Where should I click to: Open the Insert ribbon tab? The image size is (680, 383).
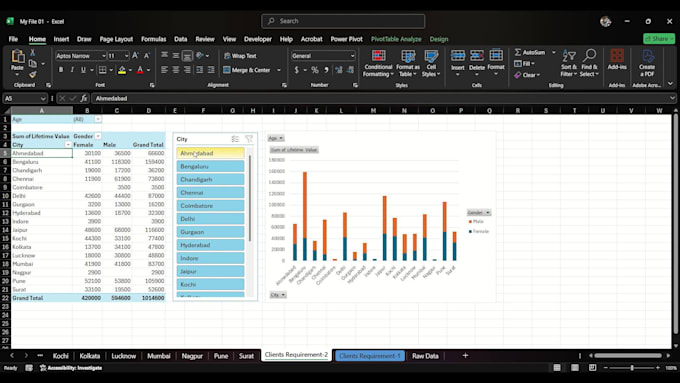pos(61,39)
